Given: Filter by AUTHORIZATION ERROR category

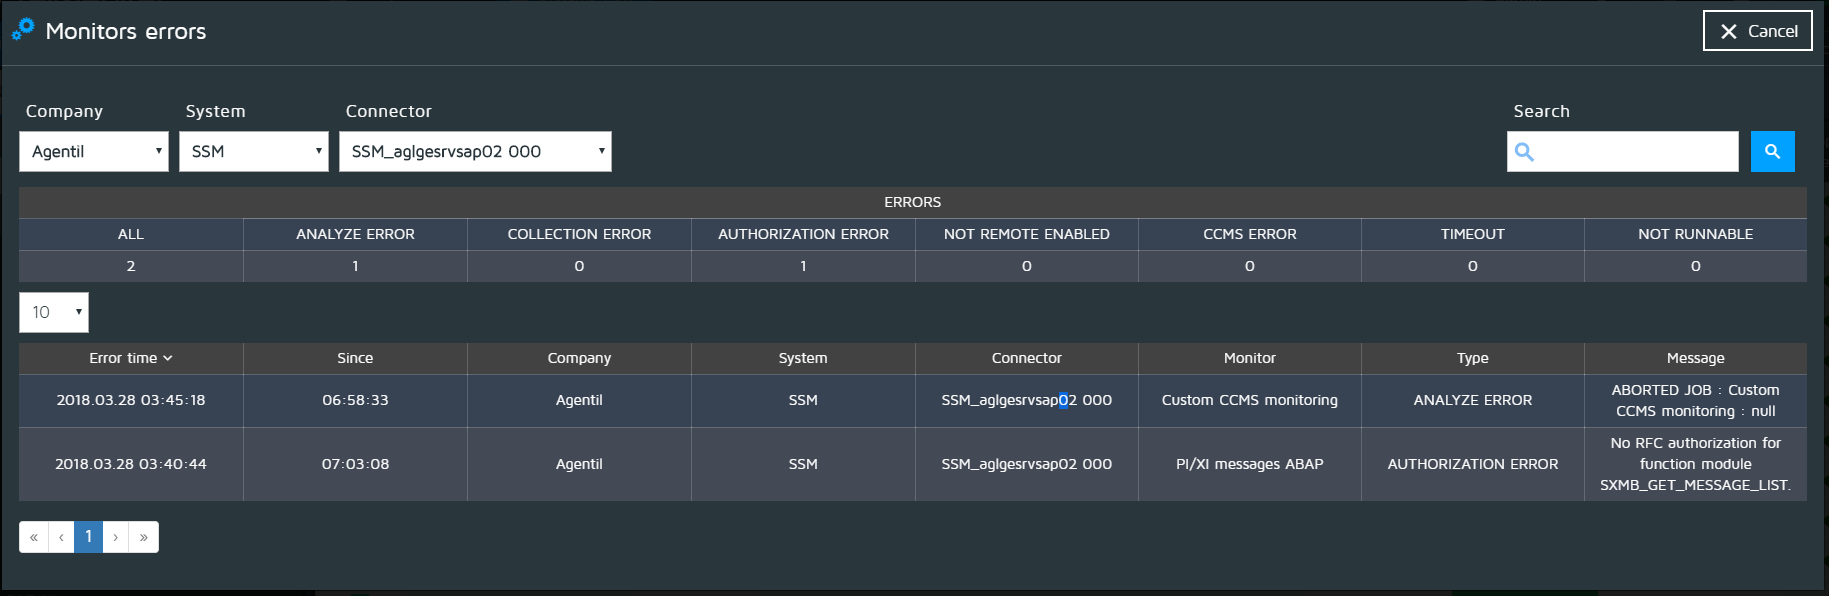Looking at the screenshot, I should pos(803,234).
